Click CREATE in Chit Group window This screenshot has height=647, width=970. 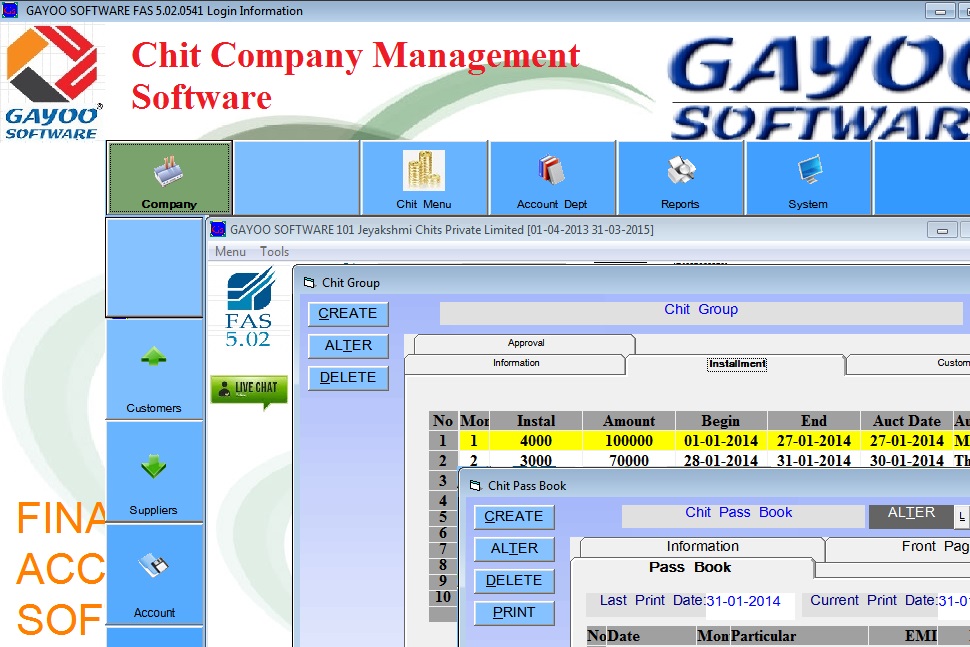(x=348, y=314)
